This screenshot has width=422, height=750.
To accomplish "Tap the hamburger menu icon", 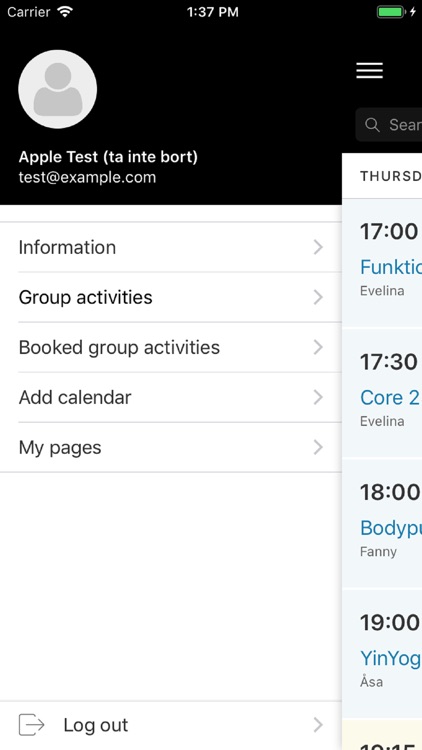I will tap(369, 71).
